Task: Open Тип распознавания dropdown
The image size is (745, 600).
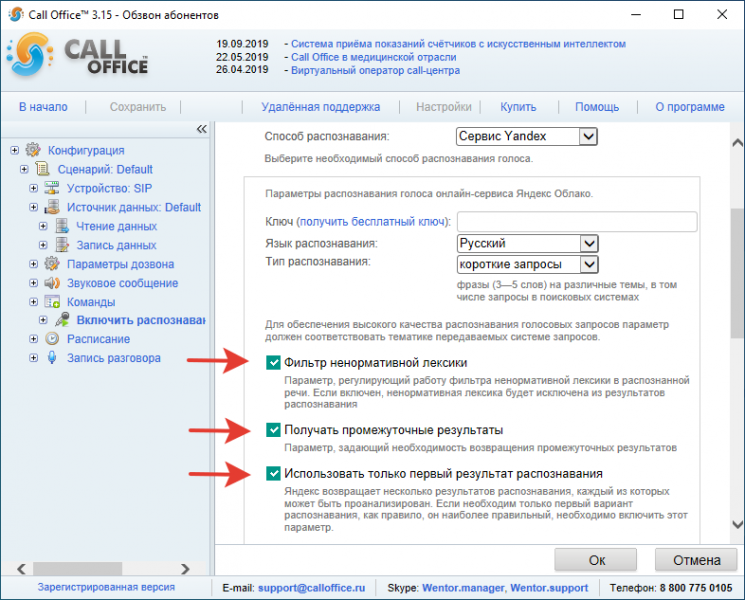Action: tap(527, 265)
